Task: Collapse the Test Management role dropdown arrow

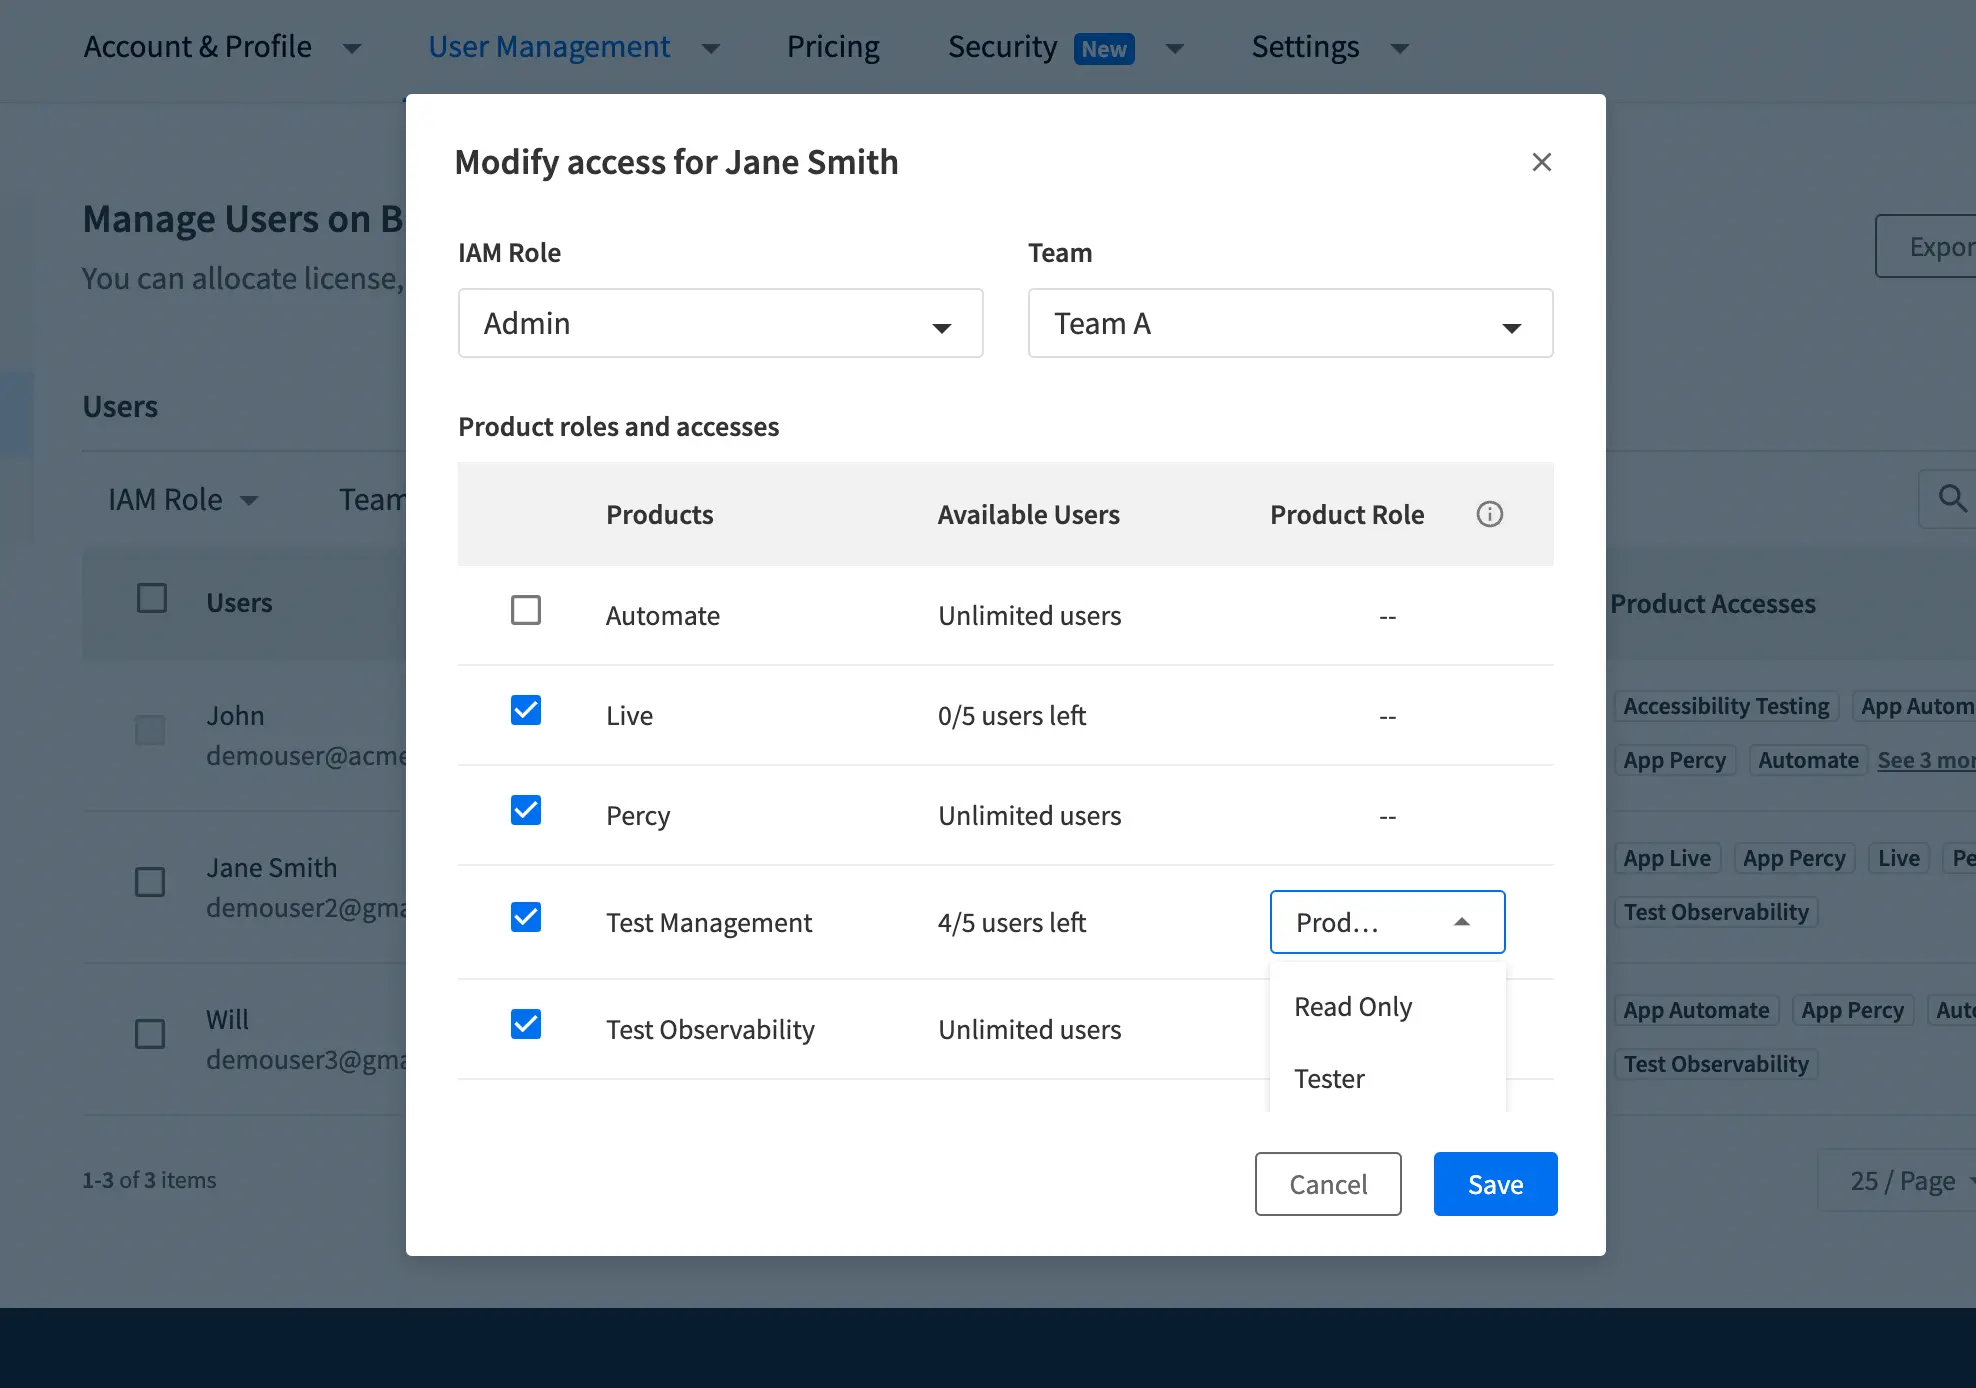Action: [x=1461, y=922]
